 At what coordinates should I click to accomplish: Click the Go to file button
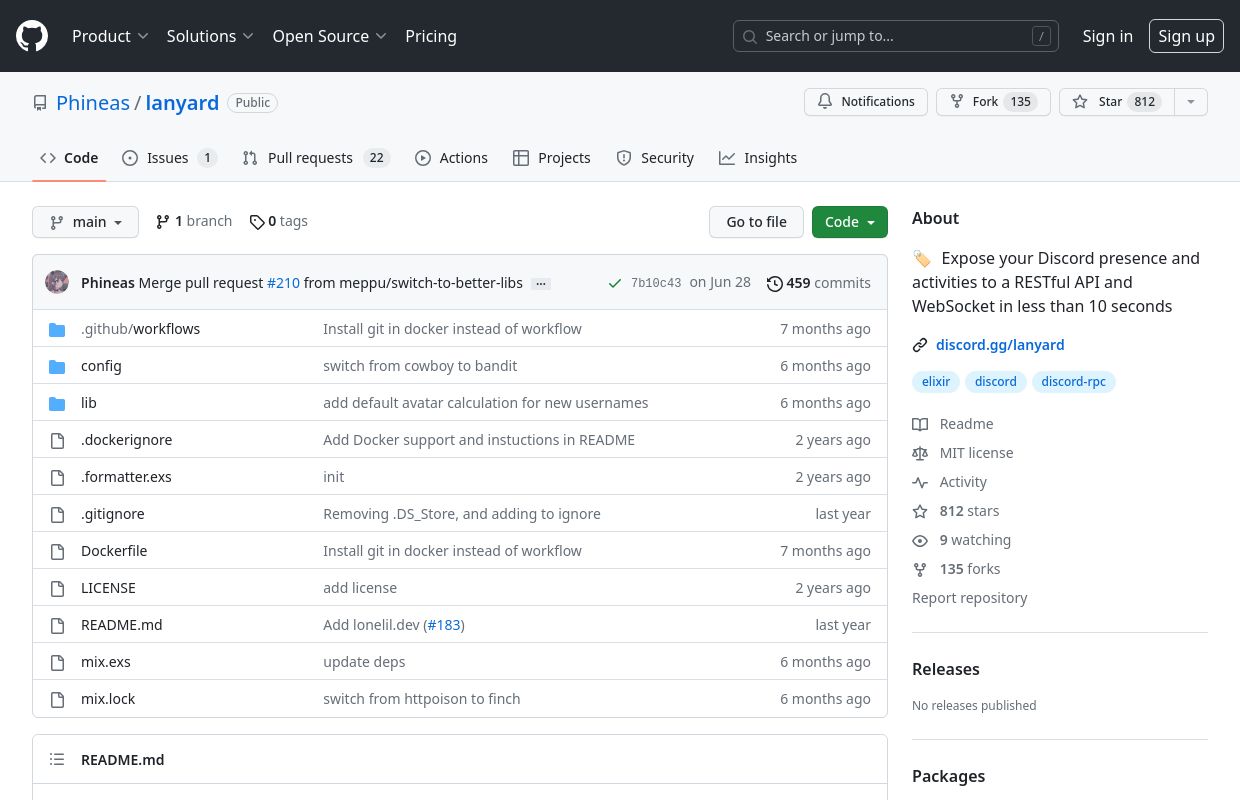pos(756,222)
